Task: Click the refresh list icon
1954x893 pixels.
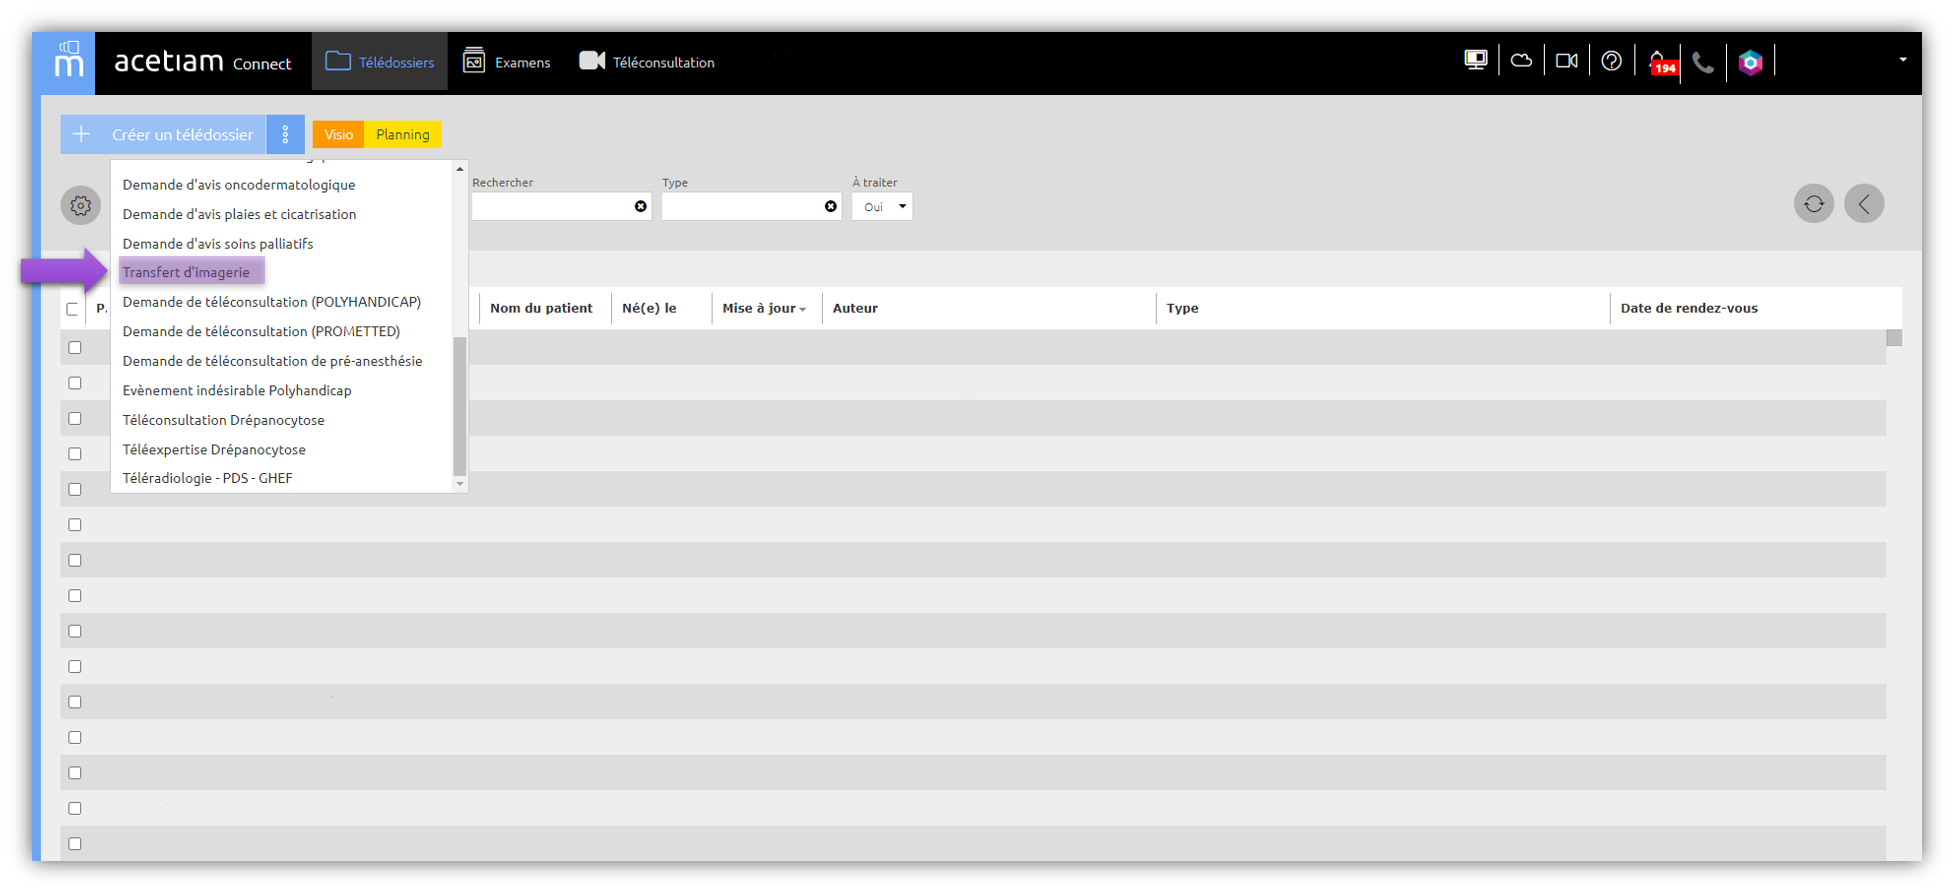Action: 1813,204
